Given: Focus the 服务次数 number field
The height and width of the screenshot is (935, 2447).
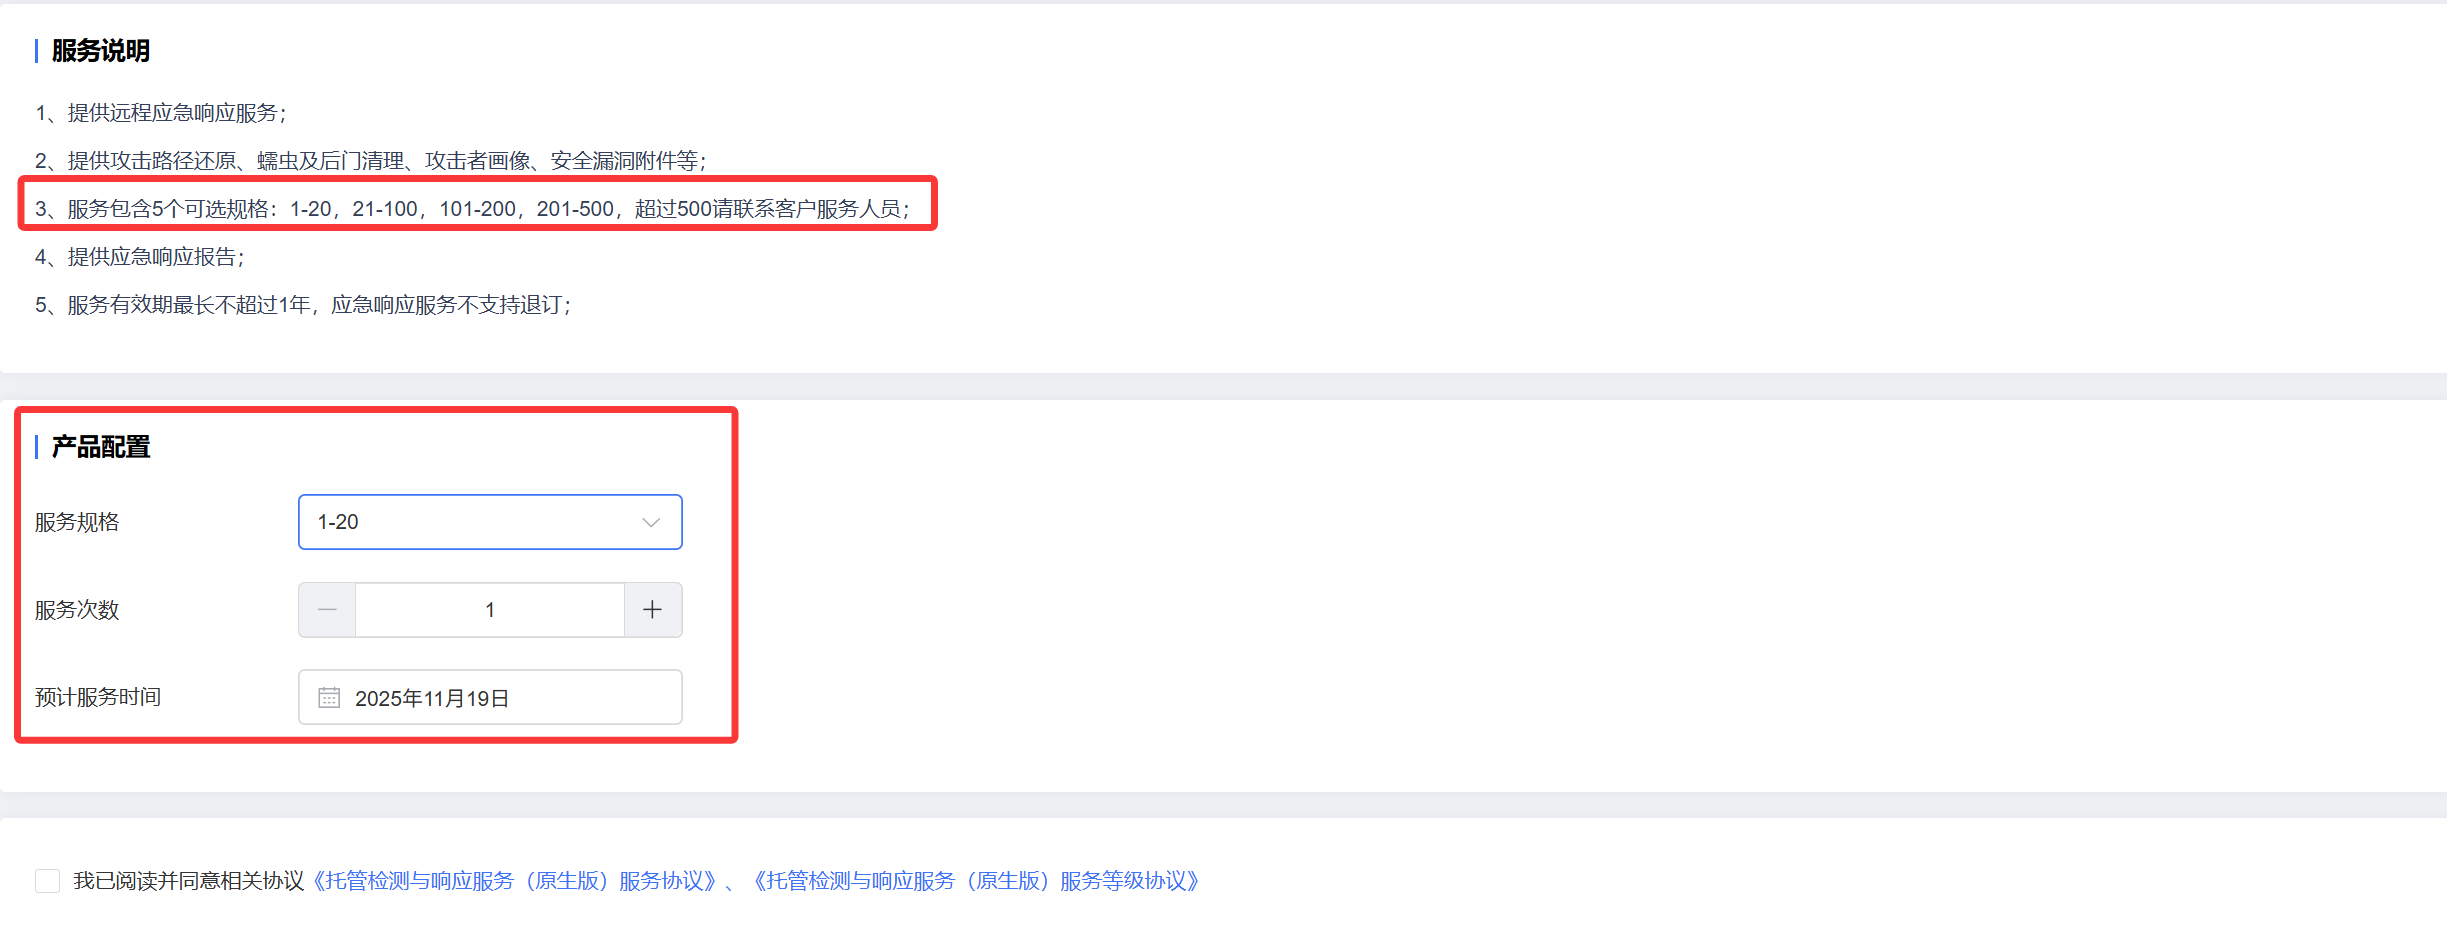Looking at the screenshot, I should (x=490, y=610).
